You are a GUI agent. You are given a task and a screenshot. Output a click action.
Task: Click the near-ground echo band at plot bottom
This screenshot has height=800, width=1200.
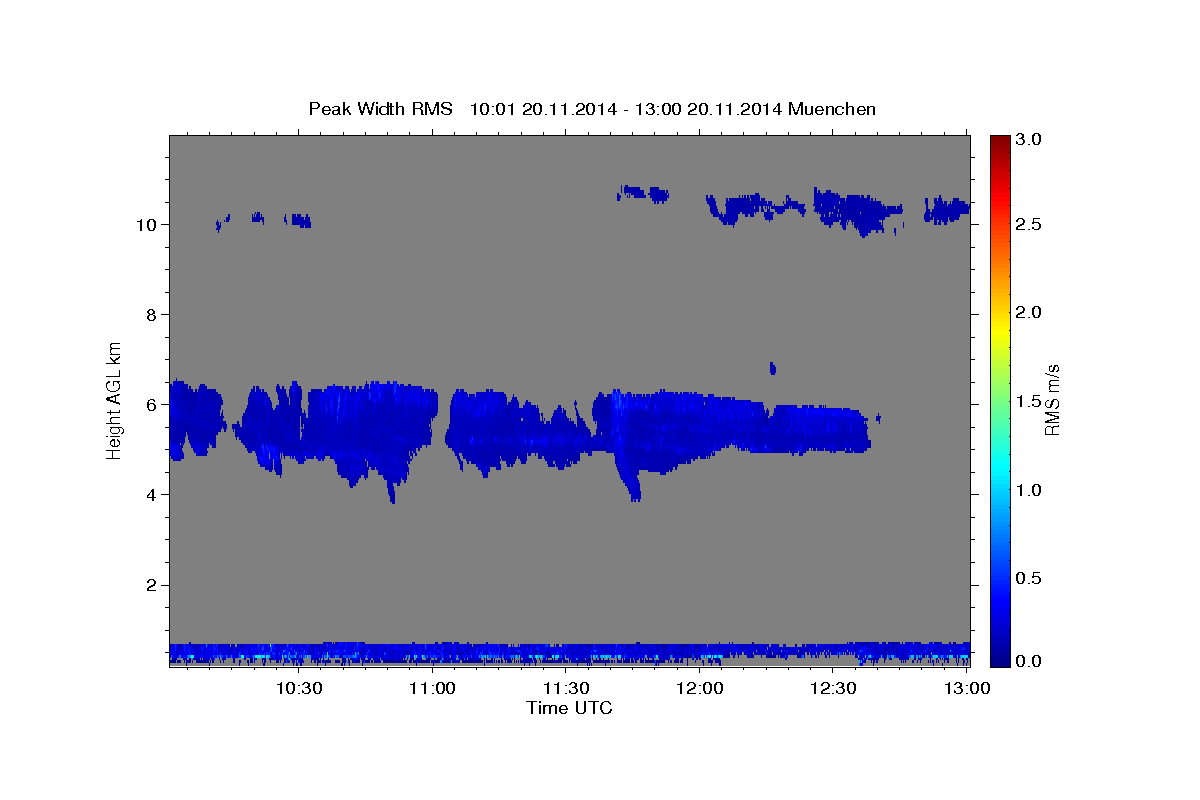coord(569,654)
